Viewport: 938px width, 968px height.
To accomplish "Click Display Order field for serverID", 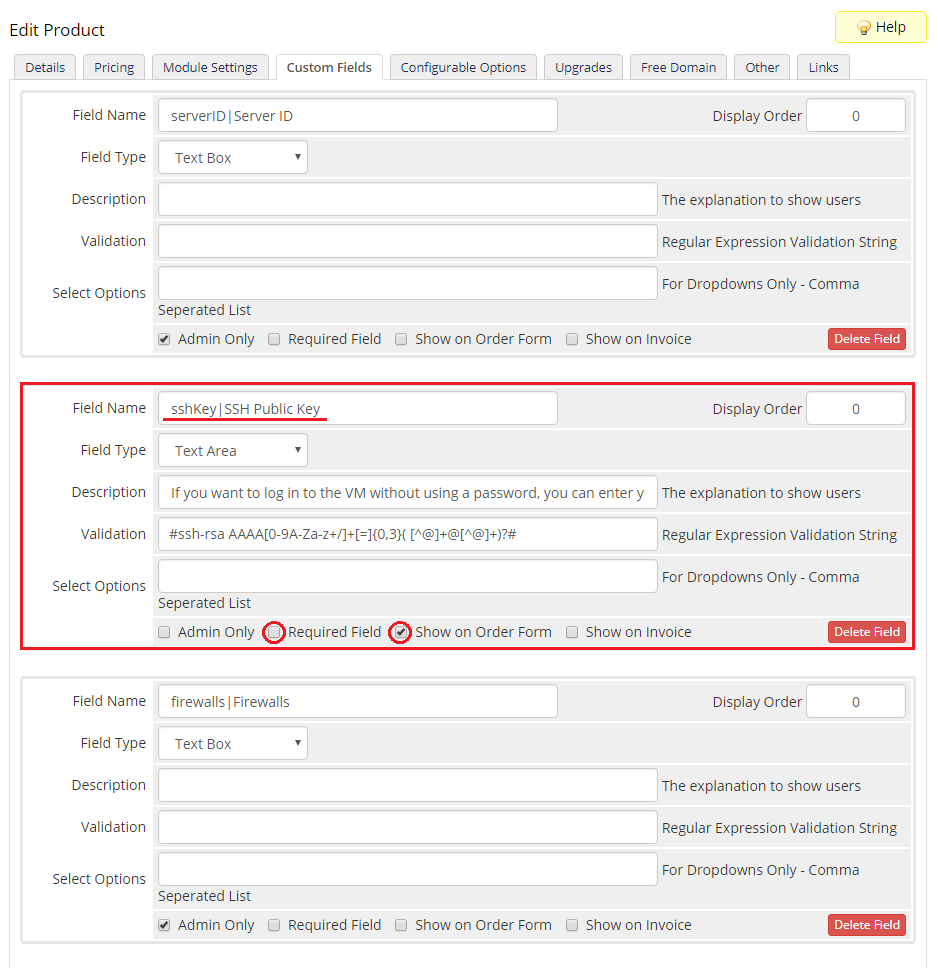I will click(x=855, y=115).
